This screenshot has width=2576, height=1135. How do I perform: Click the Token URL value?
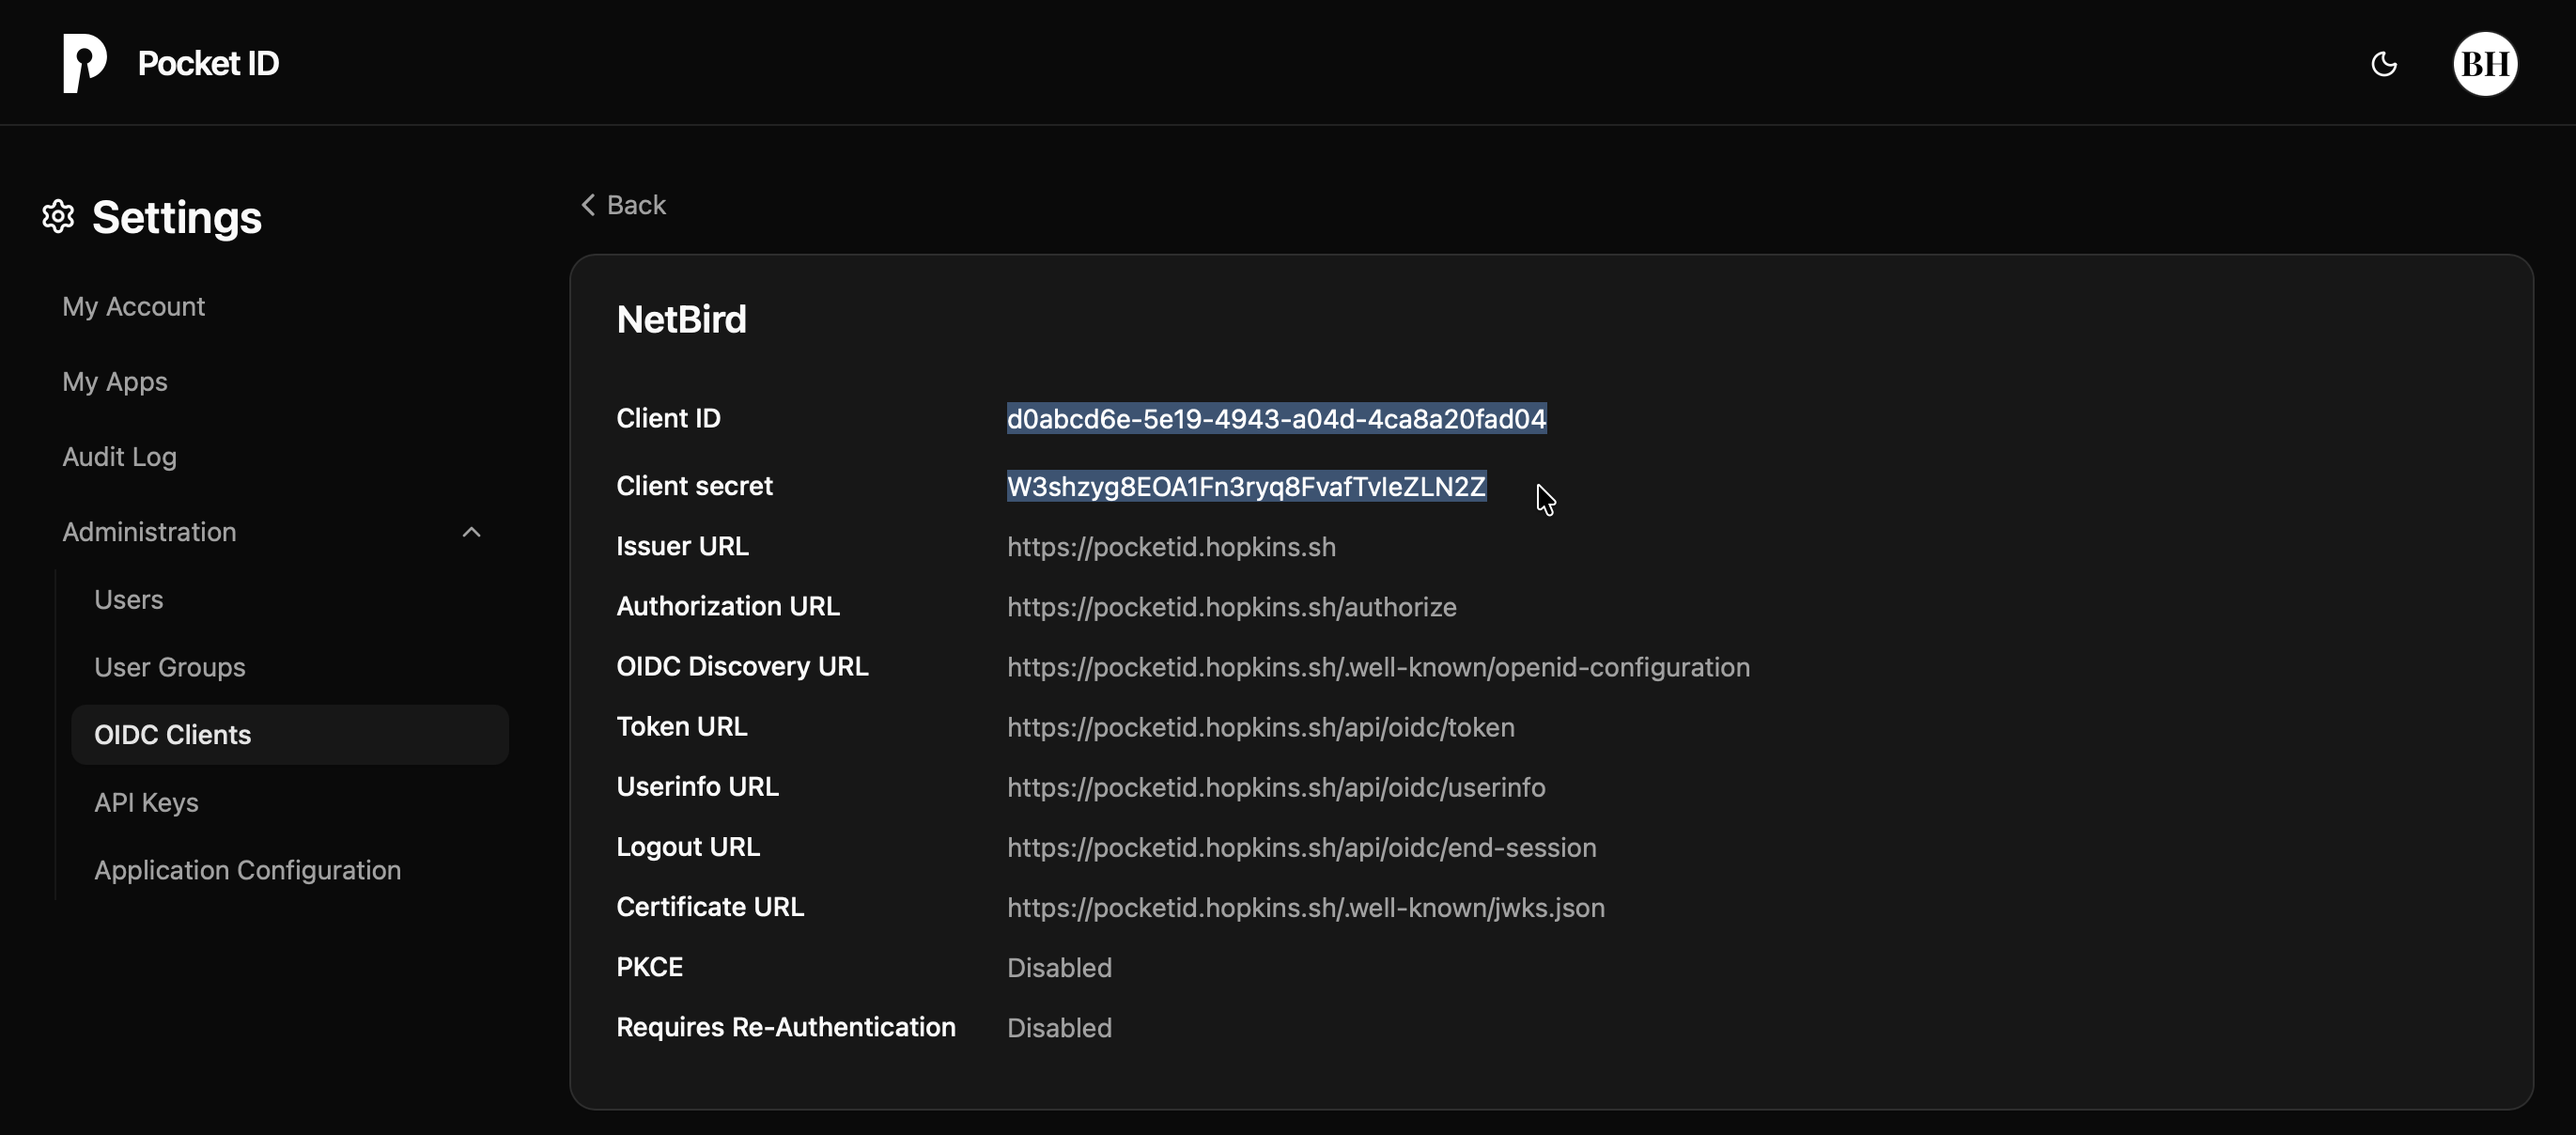(1260, 727)
